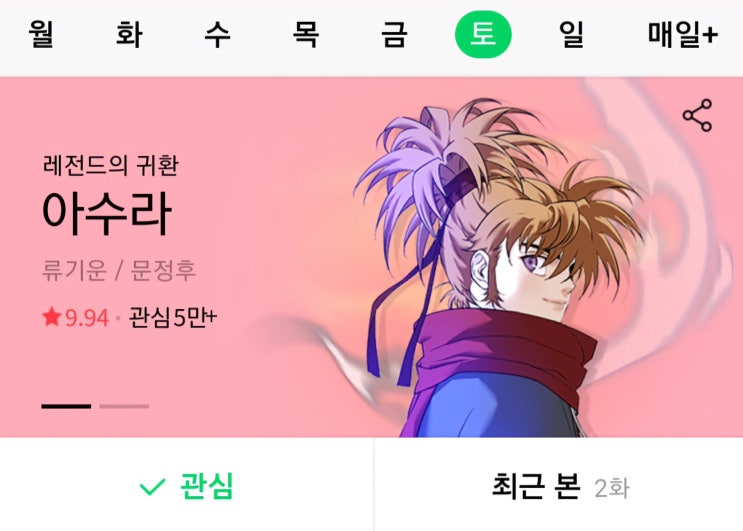
Task: Click the character illustration on banner
Action: (x=498, y=265)
